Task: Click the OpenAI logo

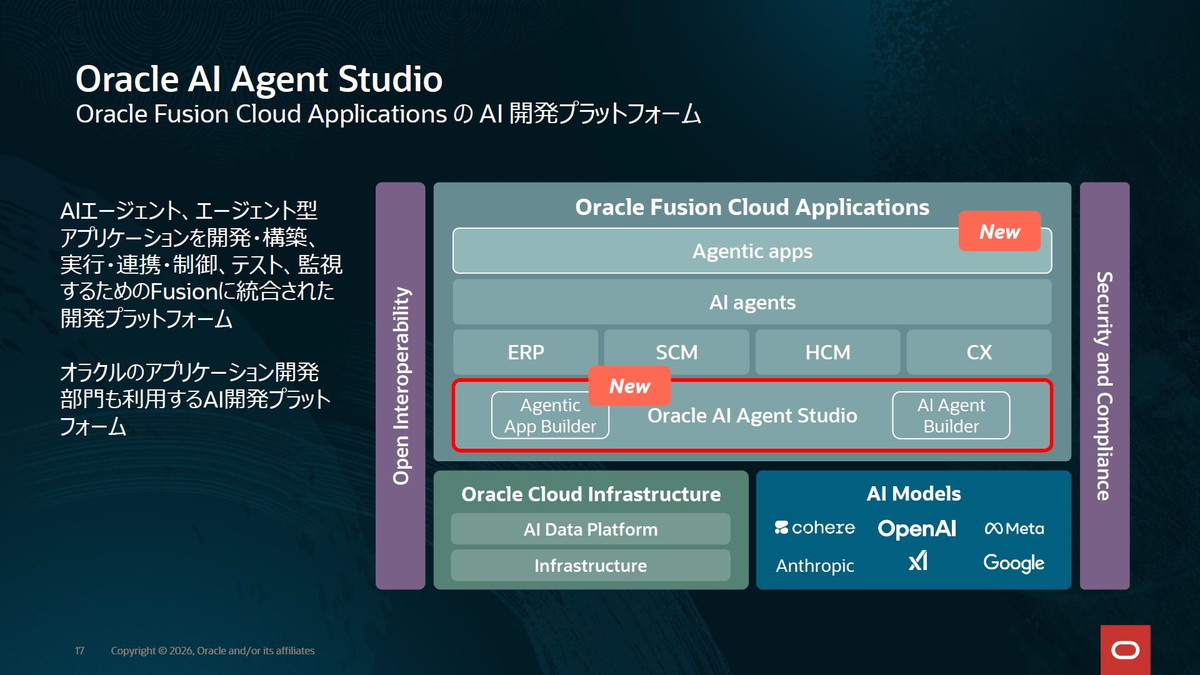Action: 917,529
